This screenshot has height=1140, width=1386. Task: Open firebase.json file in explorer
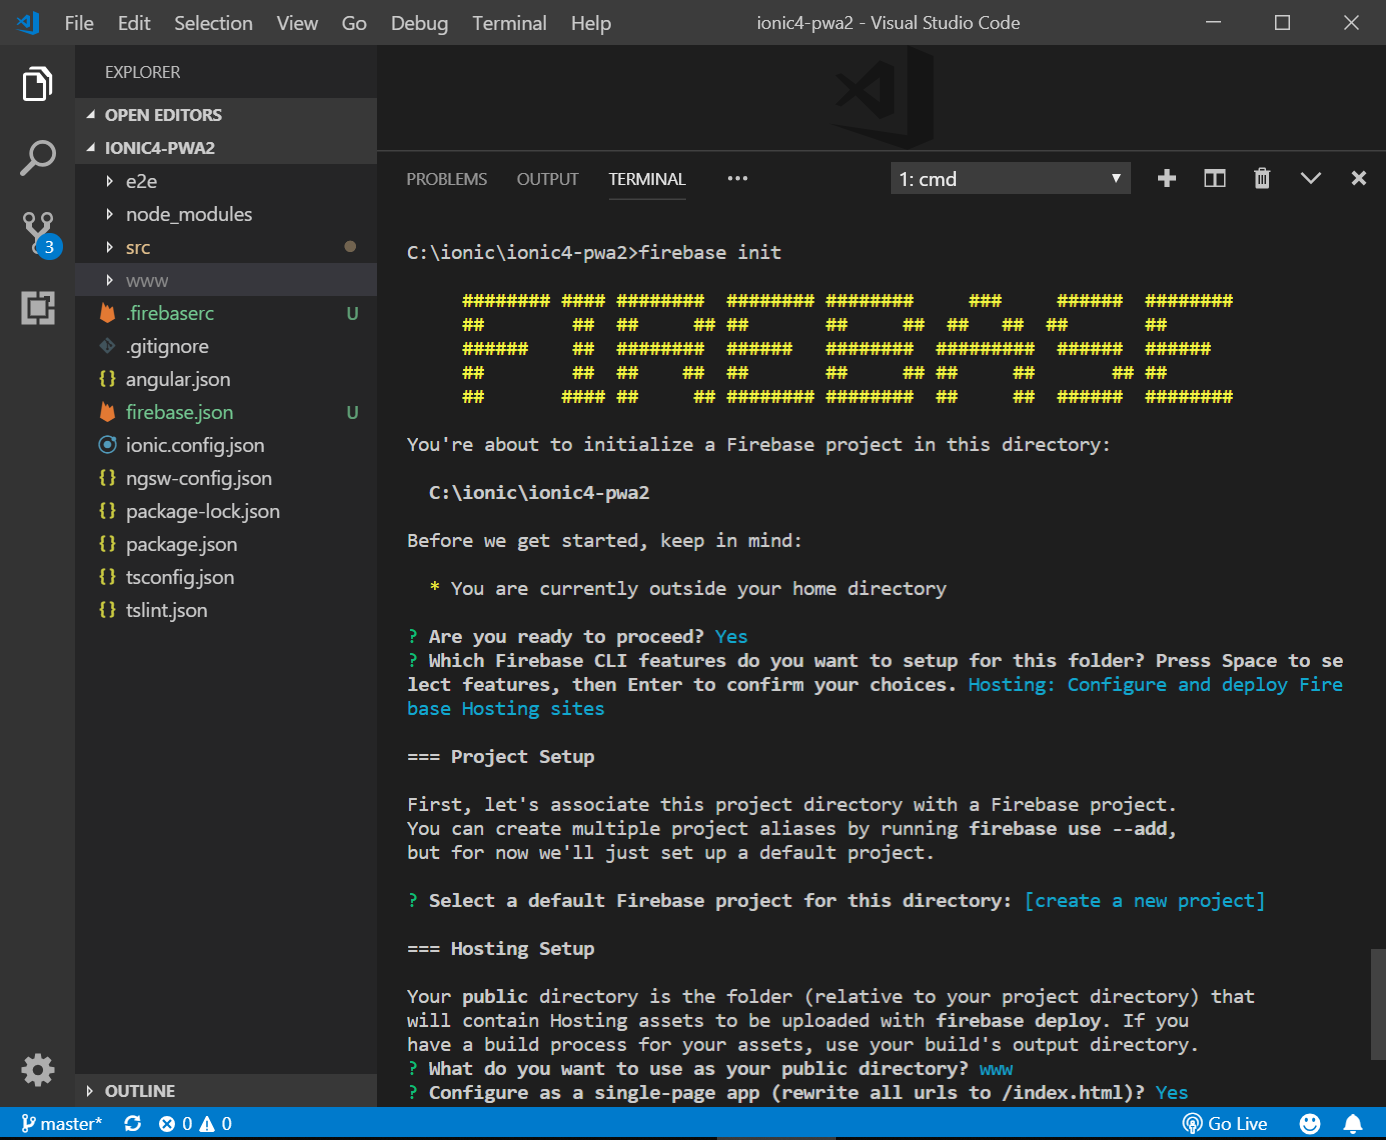179,412
